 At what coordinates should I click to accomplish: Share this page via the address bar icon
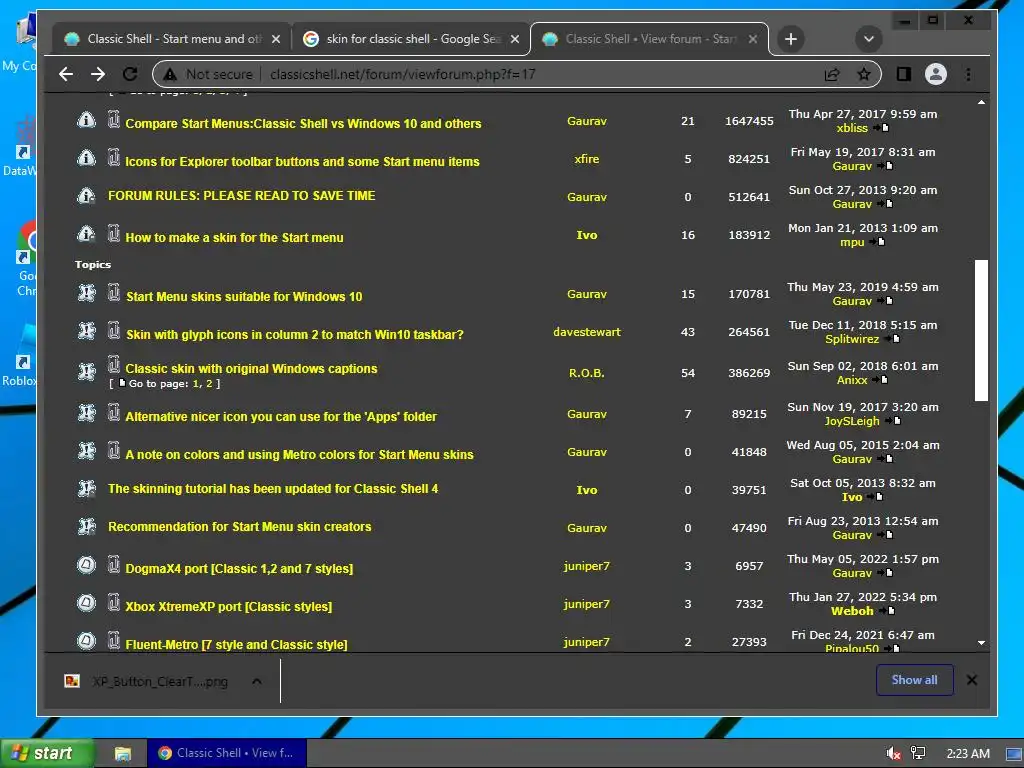(x=831, y=74)
